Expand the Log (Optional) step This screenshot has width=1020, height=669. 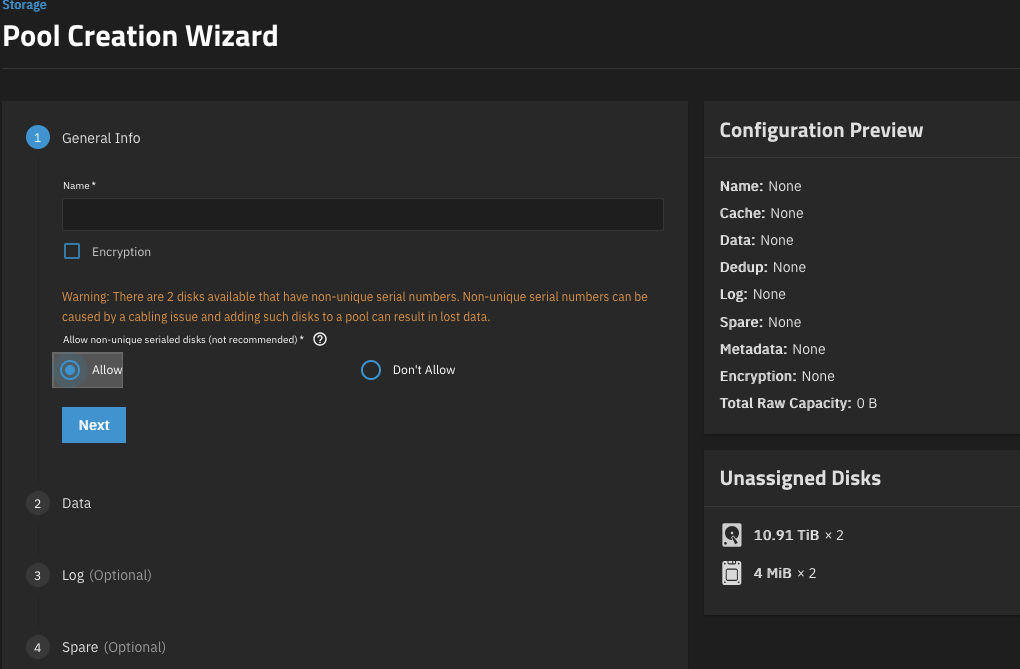click(106, 575)
